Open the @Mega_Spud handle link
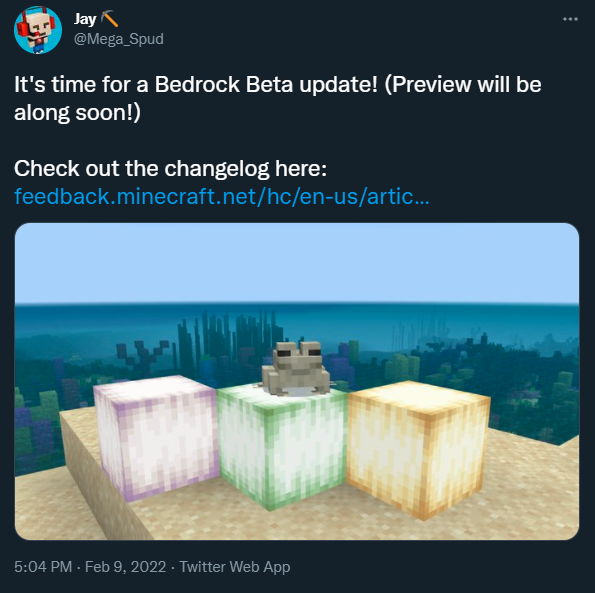The height and width of the screenshot is (593, 595). [119, 39]
